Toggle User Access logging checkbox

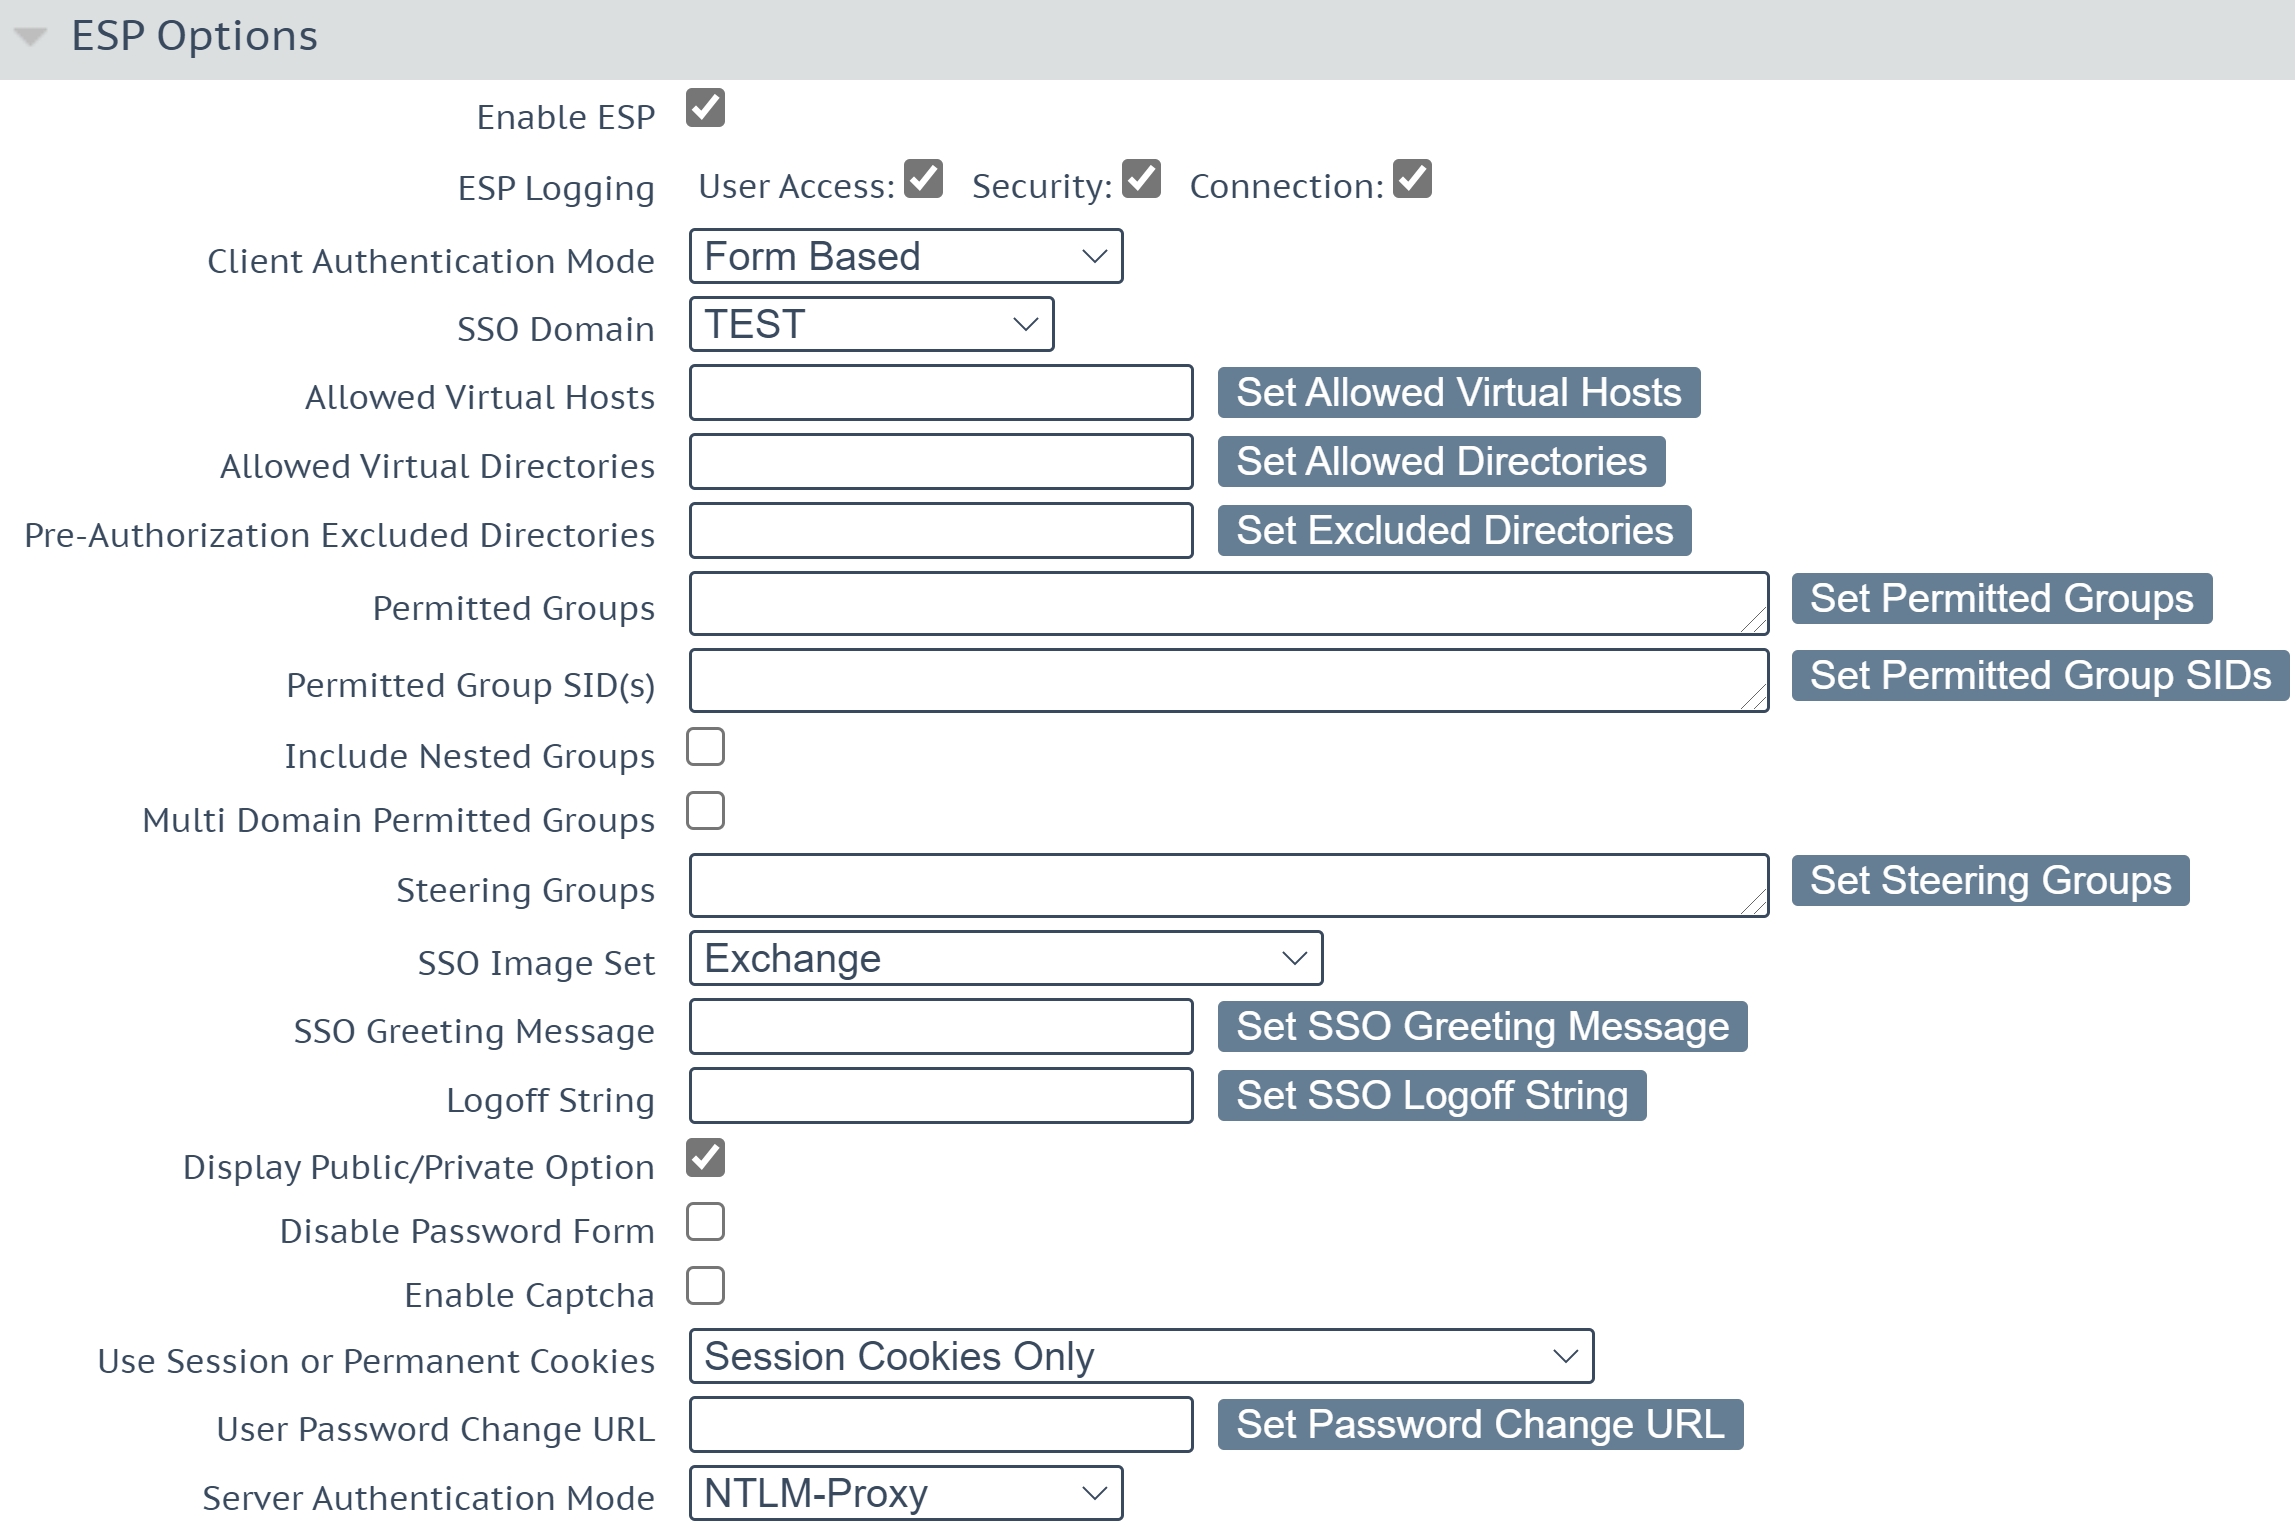(x=923, y=179)
